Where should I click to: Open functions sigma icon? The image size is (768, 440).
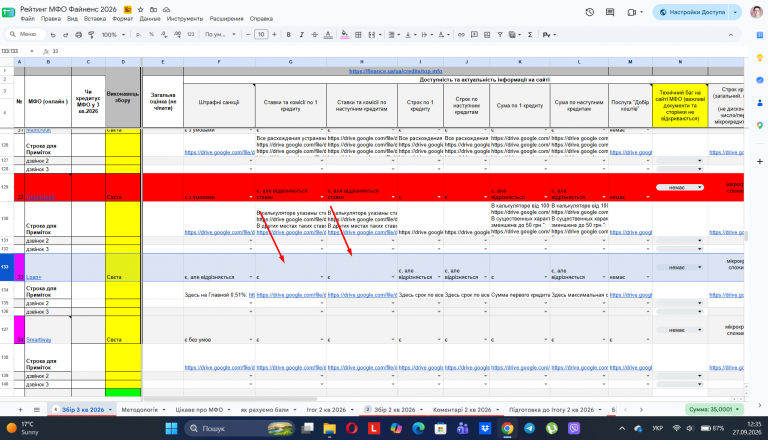[530, 35]
